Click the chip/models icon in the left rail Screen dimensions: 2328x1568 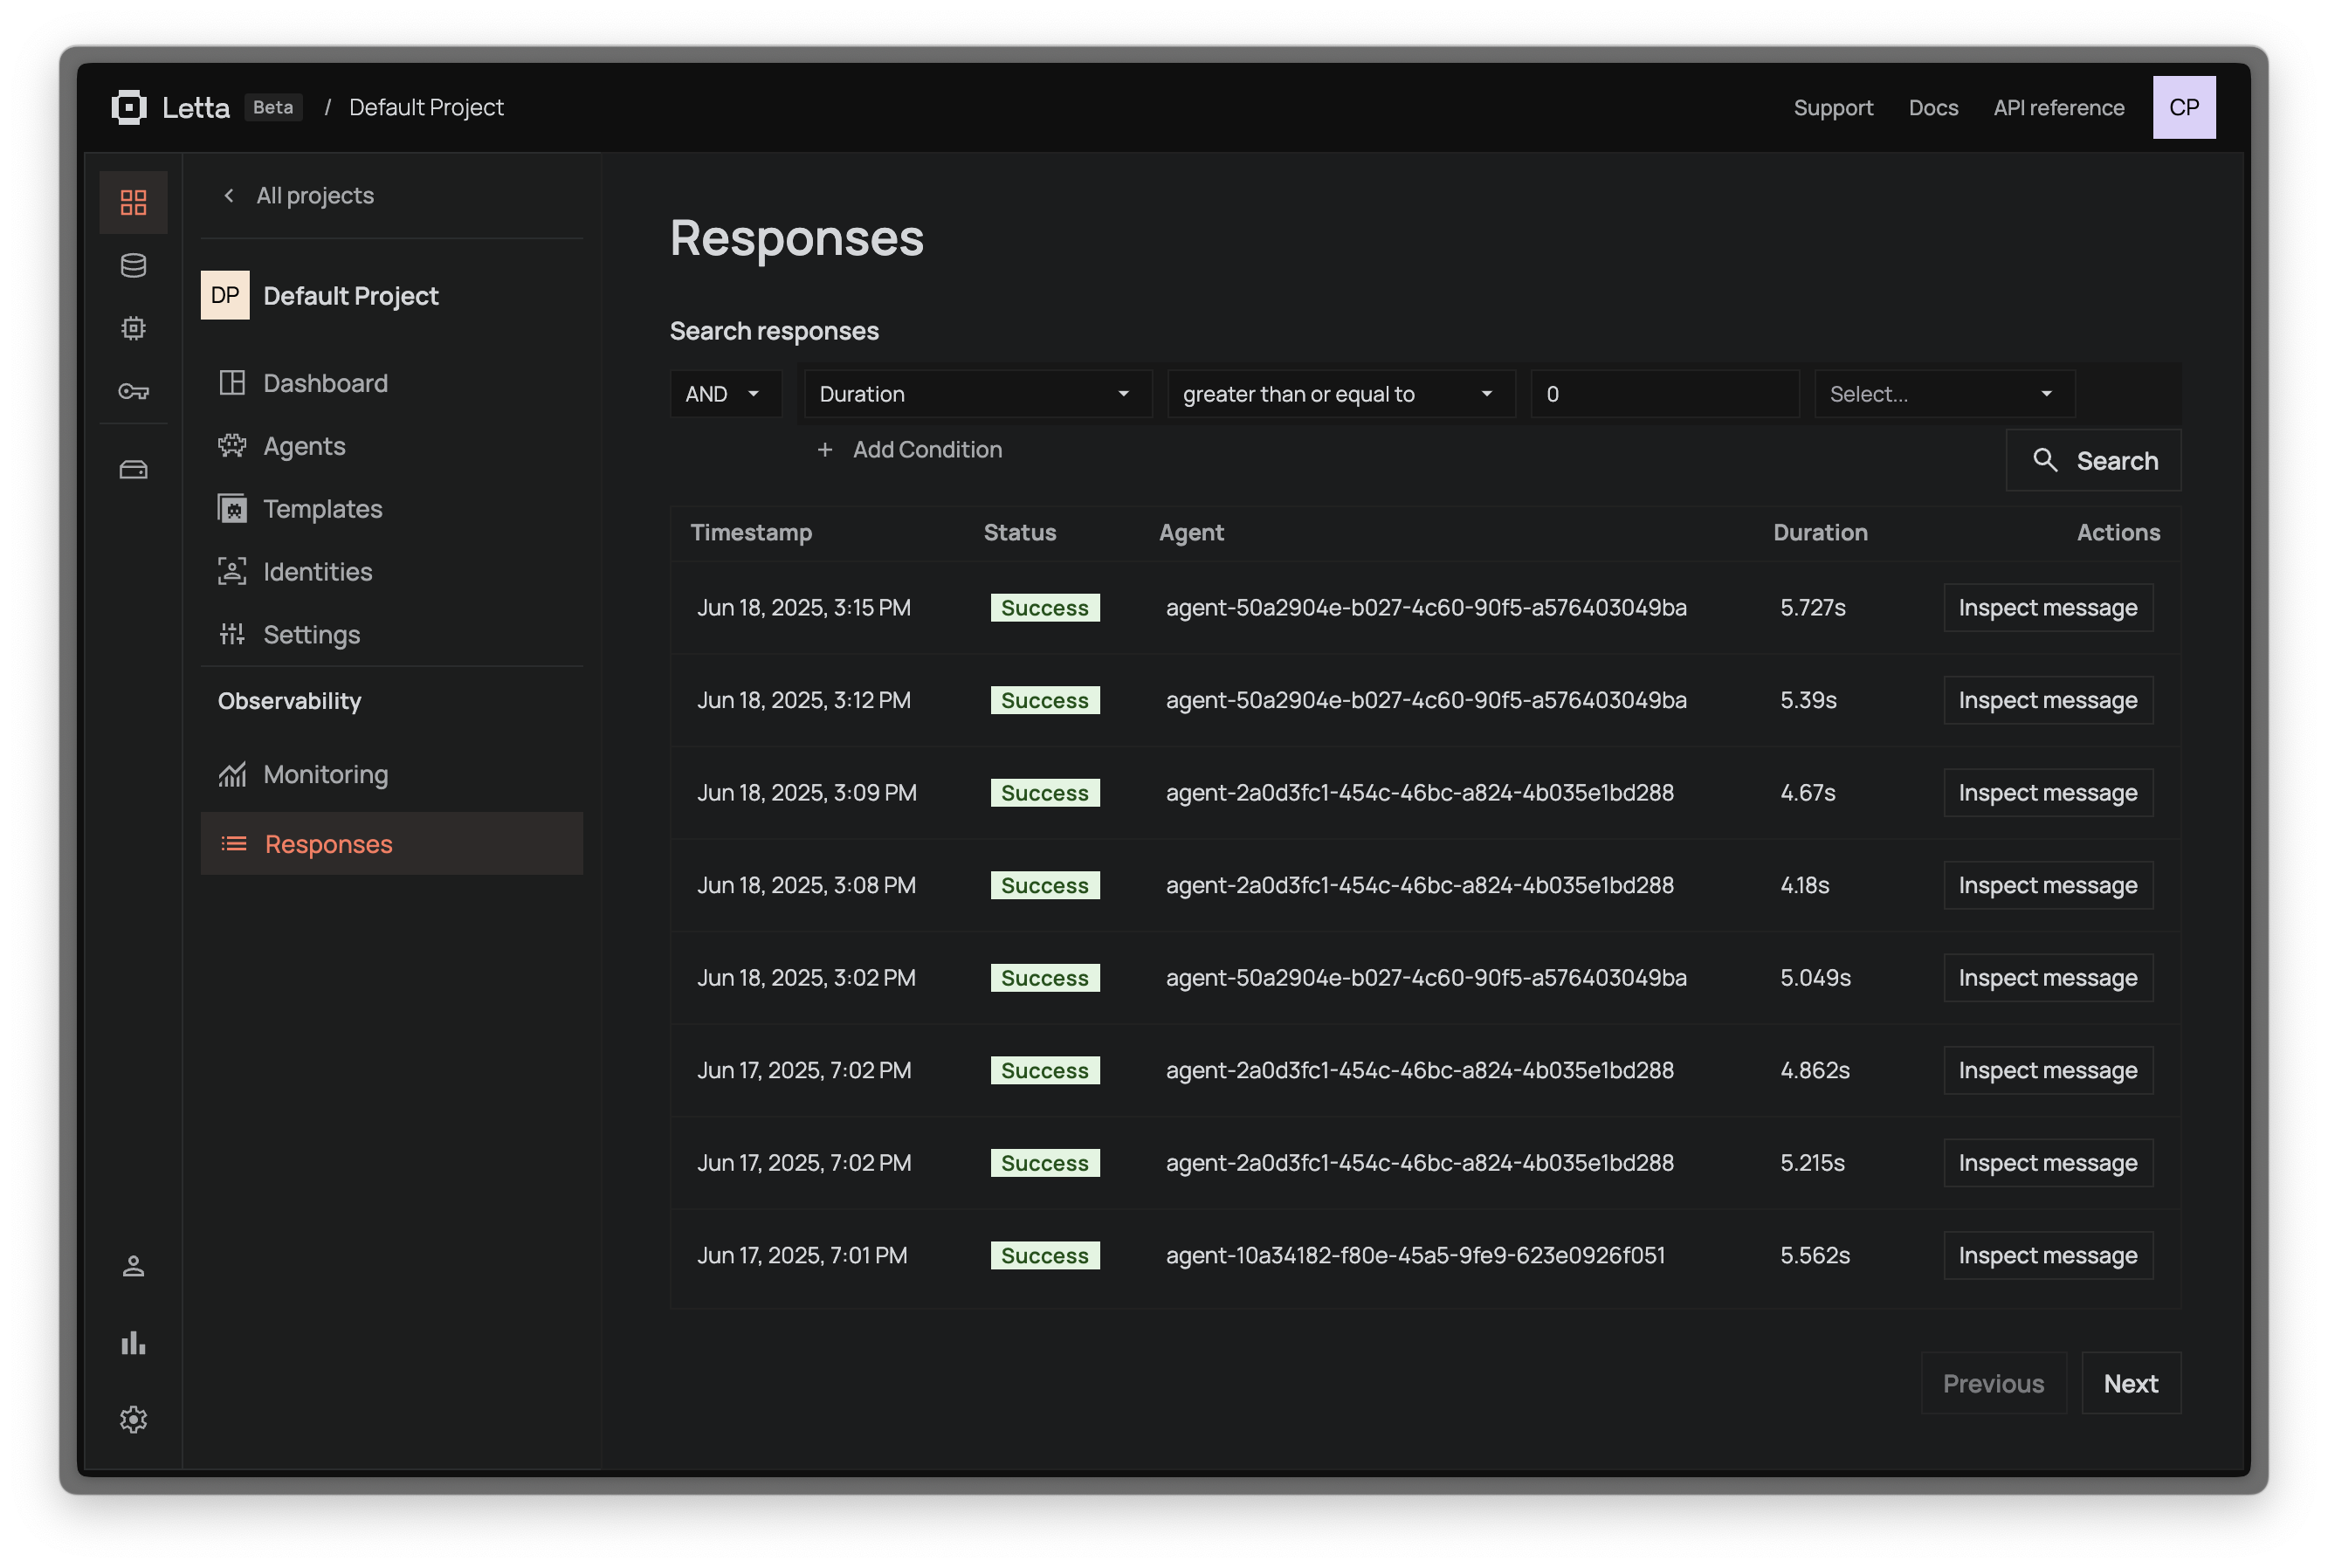(x=133, y=328)
